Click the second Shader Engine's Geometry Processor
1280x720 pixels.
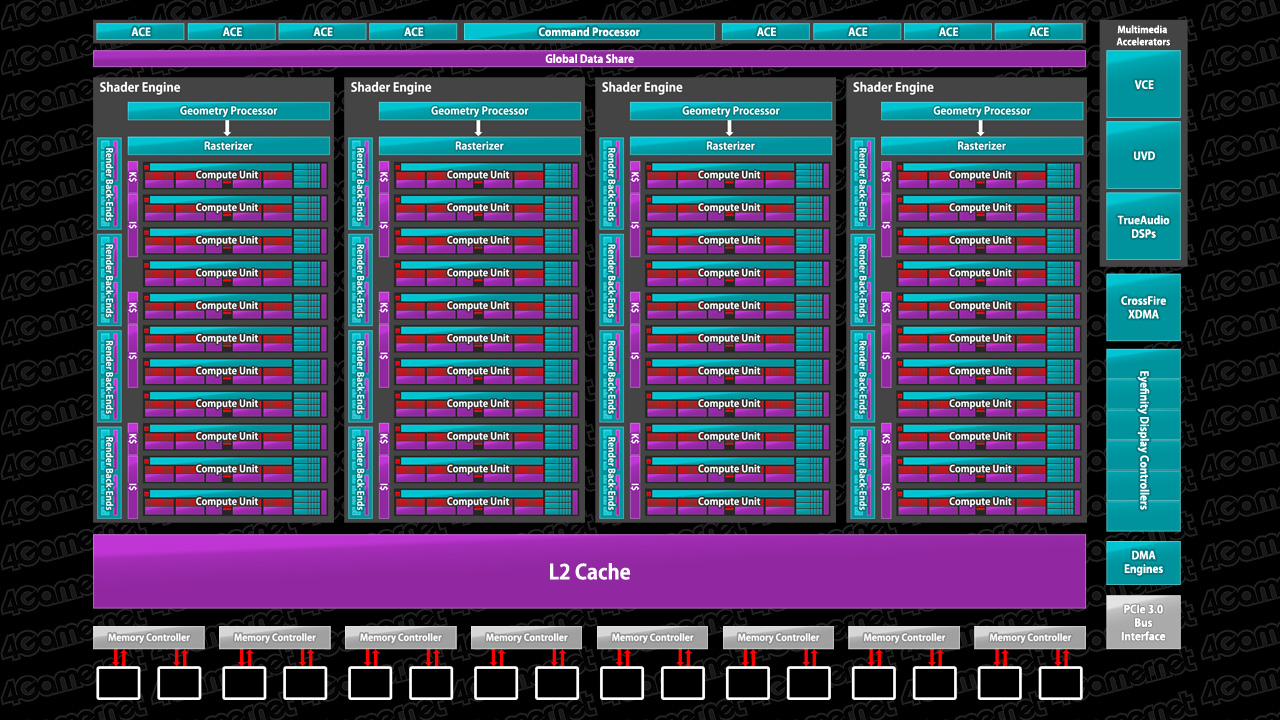click(x=479, y=111)
